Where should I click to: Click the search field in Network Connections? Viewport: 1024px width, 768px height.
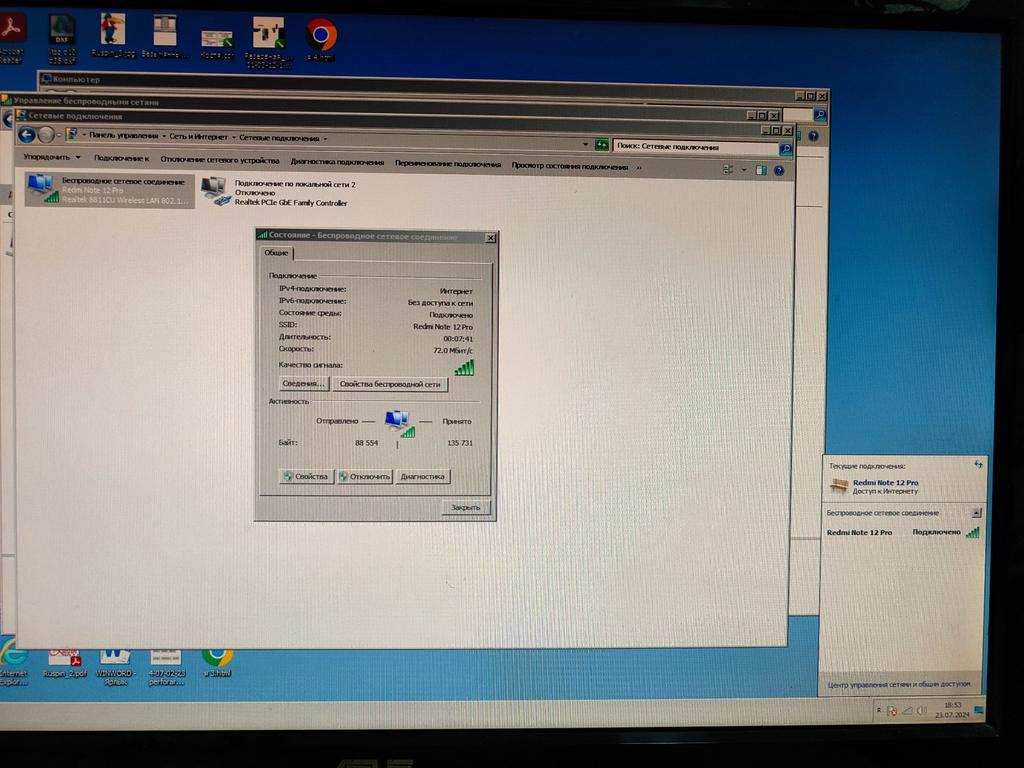(x=694, y=147)
